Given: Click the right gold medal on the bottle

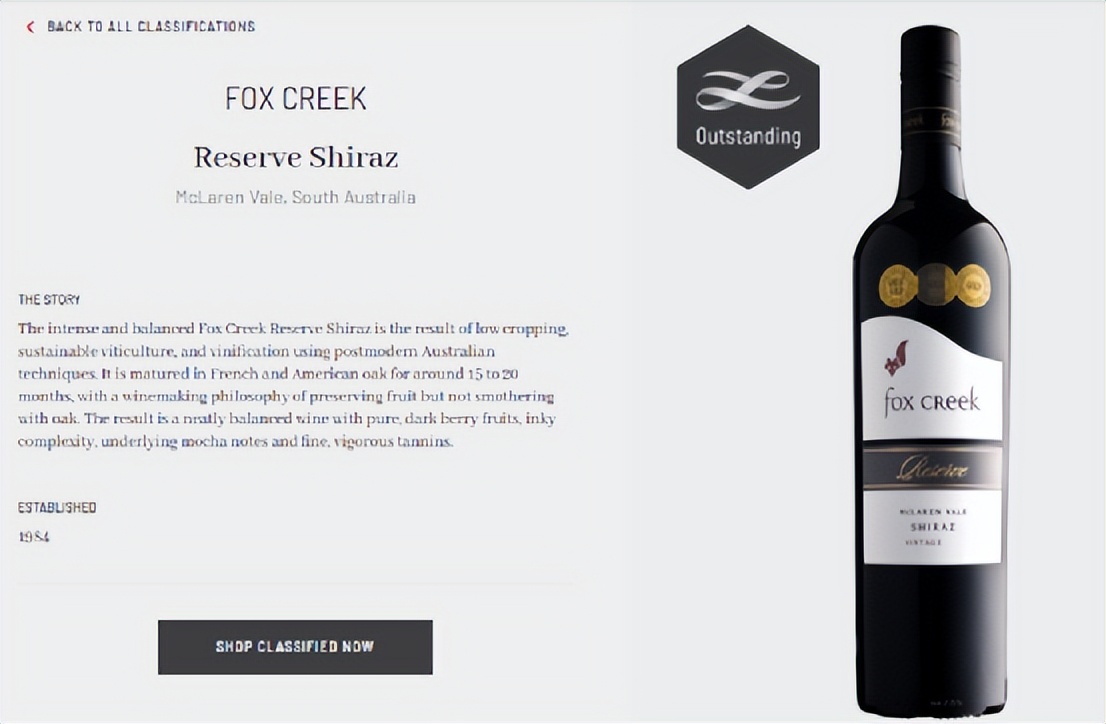Looking at the screenshot, I should pos(973,286).
